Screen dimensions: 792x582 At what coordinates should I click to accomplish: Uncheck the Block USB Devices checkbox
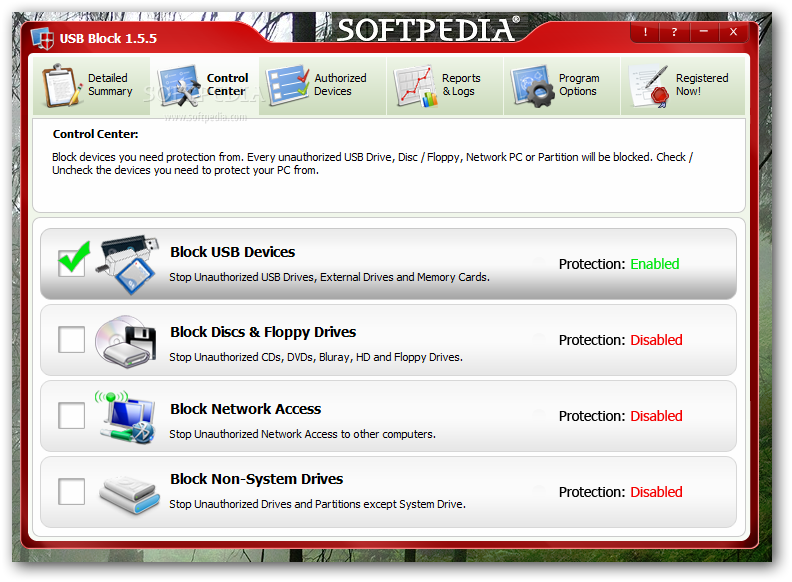[x=71, y=263]
